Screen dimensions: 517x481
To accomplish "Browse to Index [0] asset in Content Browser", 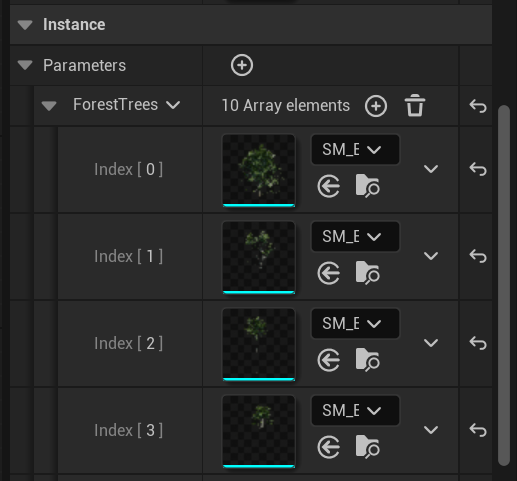I will [x=367, y=186].
